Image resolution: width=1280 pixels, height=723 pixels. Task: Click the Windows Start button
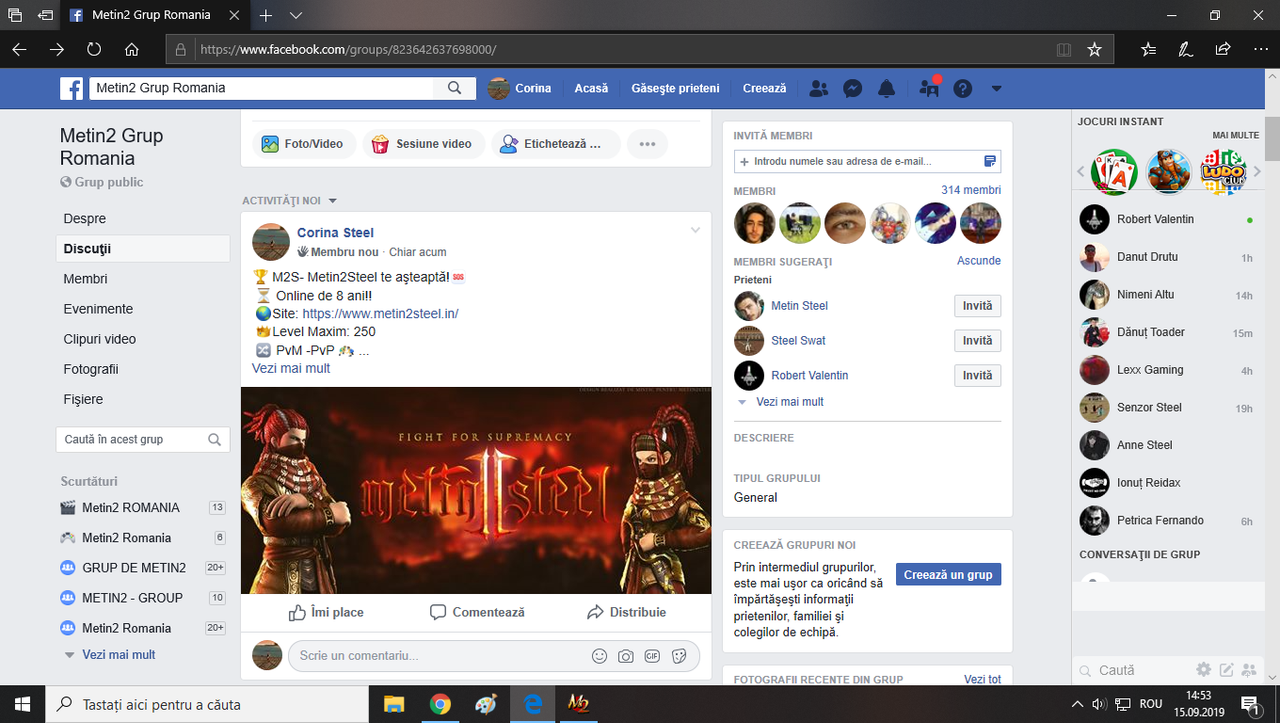(x=22, y=704)
